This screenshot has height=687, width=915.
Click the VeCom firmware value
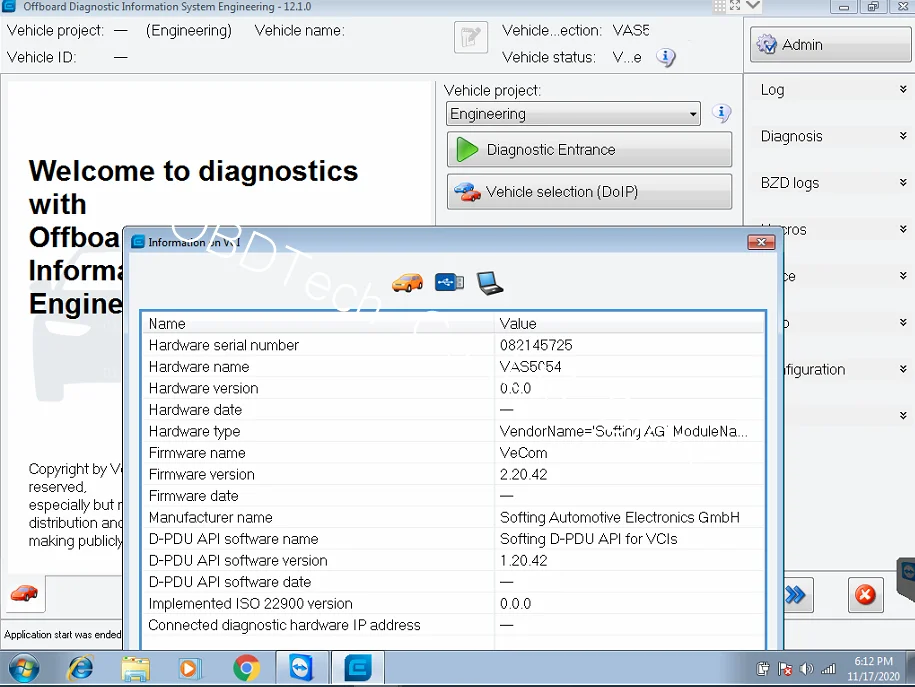pyautogui.click(x=523, y=453)
